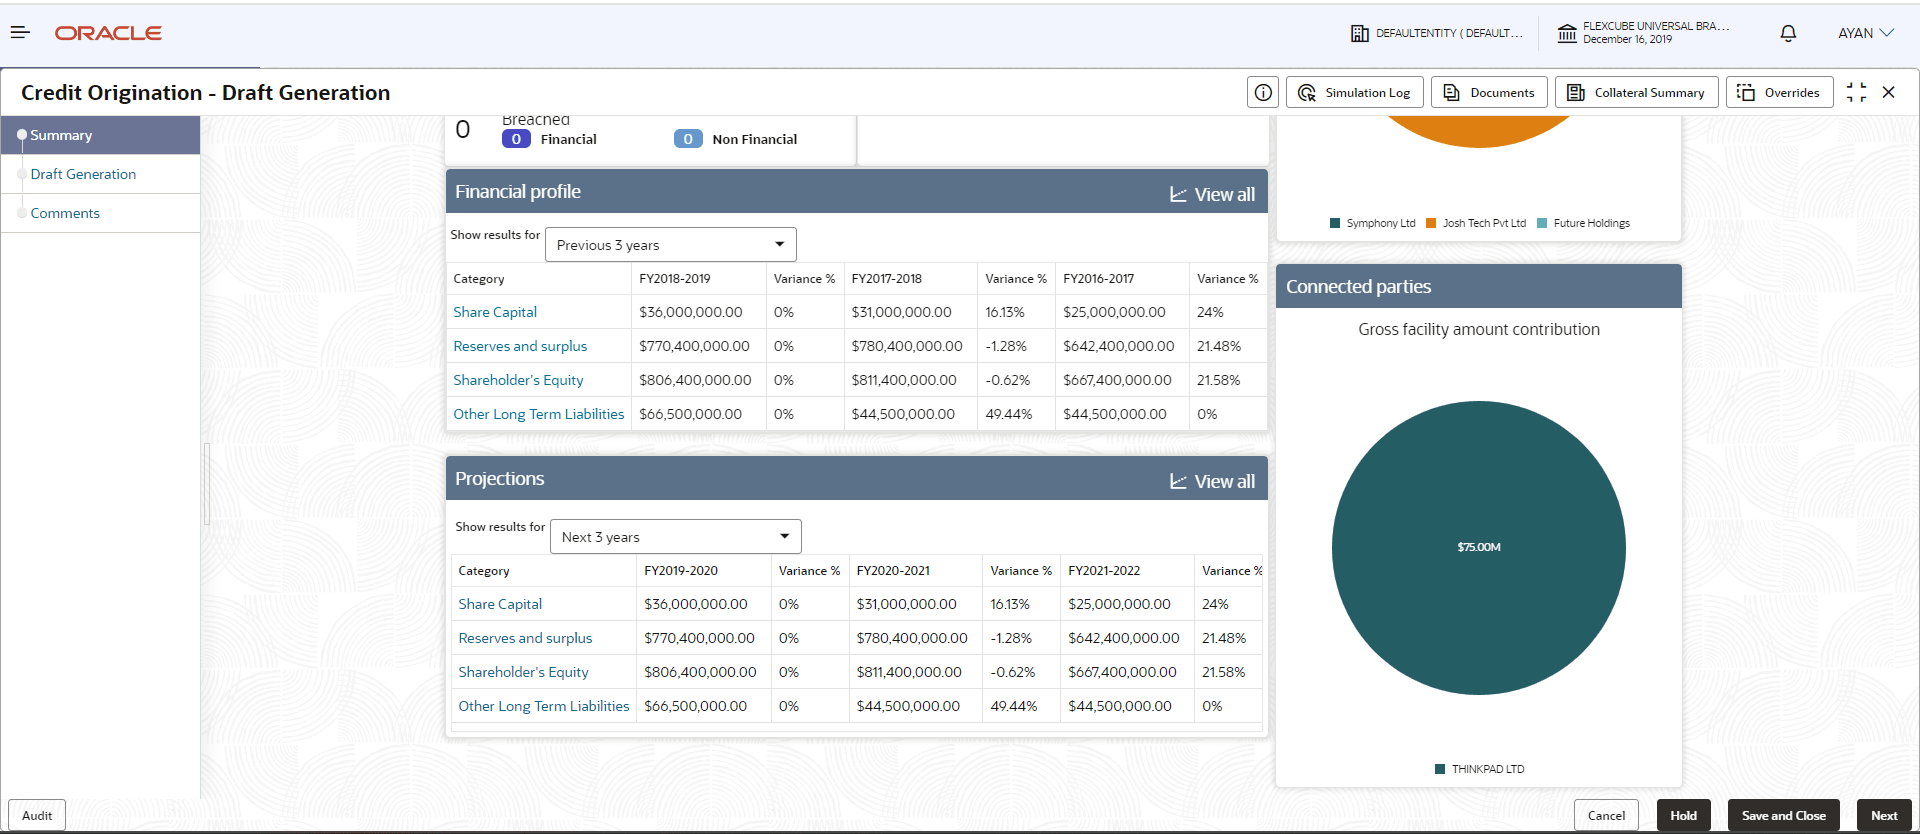This screenshot has height=834, width=1920.
Task: Click the Oracle logo
Action: (x=108, y=33)
